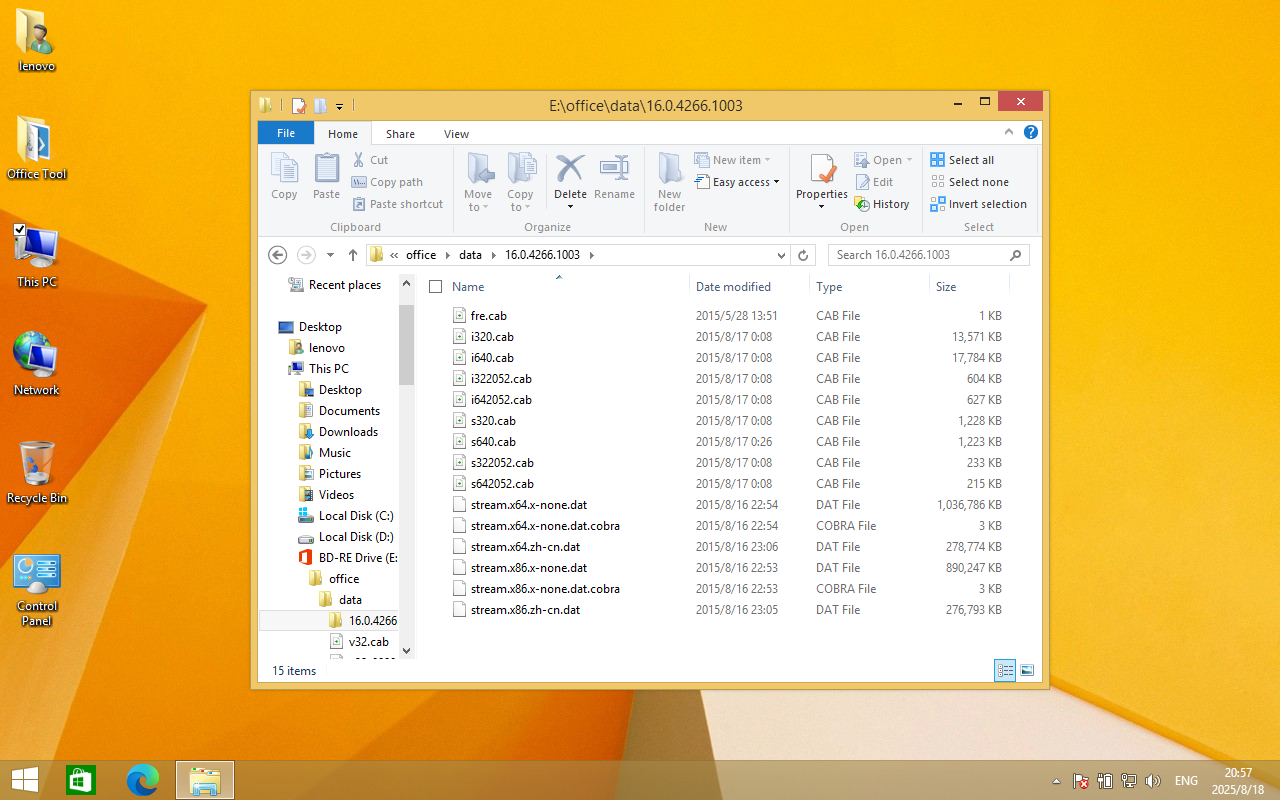Open the Store app from the taskbar
Screen dimensions: 1280x800
(80, 779)
